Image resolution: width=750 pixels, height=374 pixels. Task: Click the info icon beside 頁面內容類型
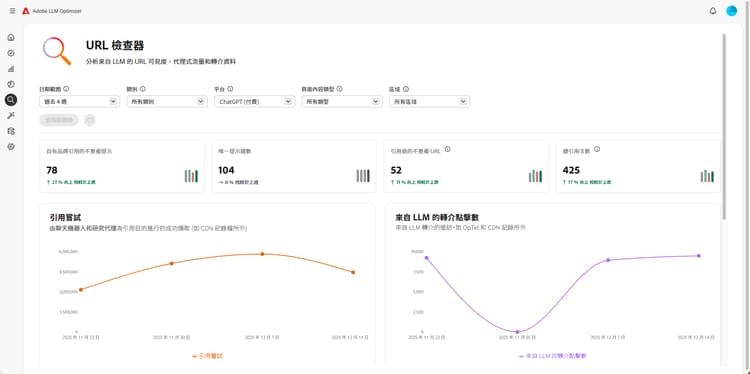(x=340, y=88)
